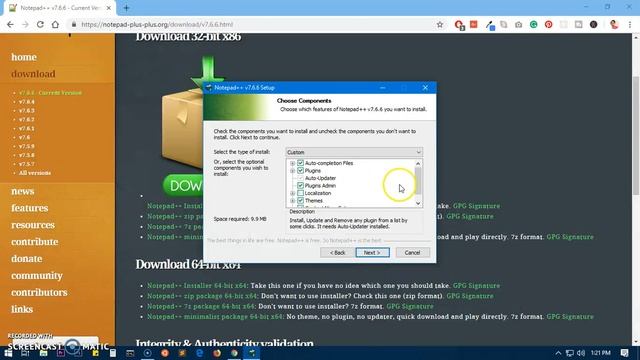Launch Firefox from the taskbar
640x360 pixels.
(217, 353)
